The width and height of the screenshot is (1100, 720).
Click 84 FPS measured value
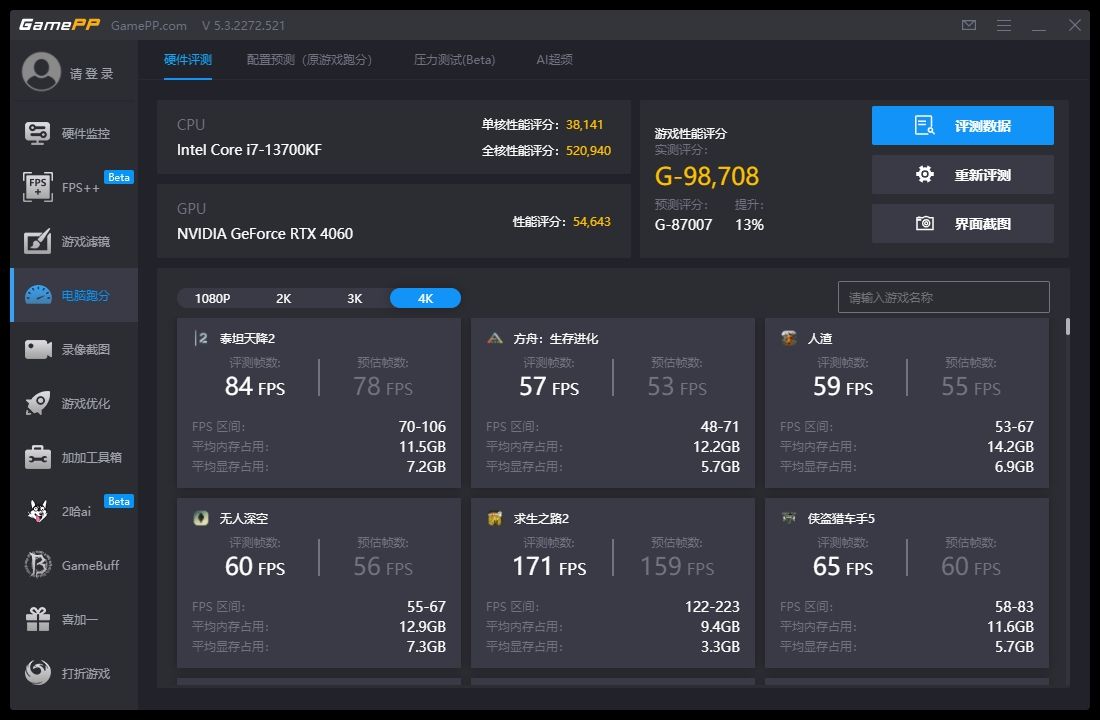click(x=255, y=386)
